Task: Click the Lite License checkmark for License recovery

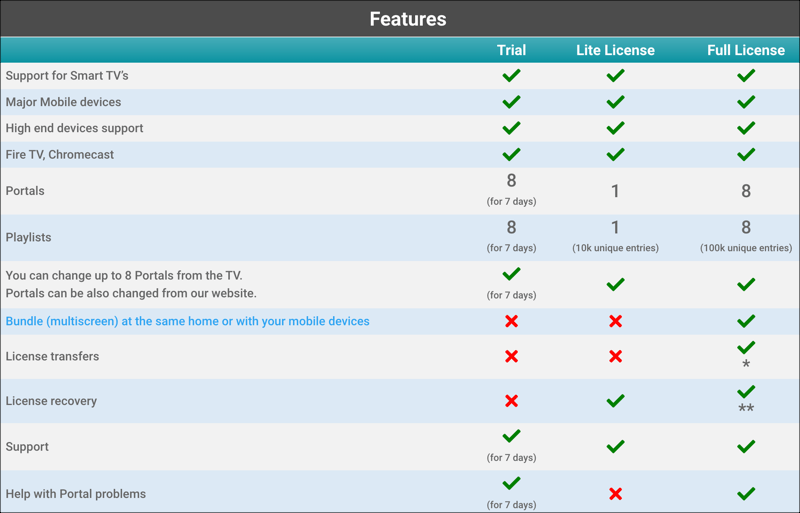Action: click(x=615, y=401)
